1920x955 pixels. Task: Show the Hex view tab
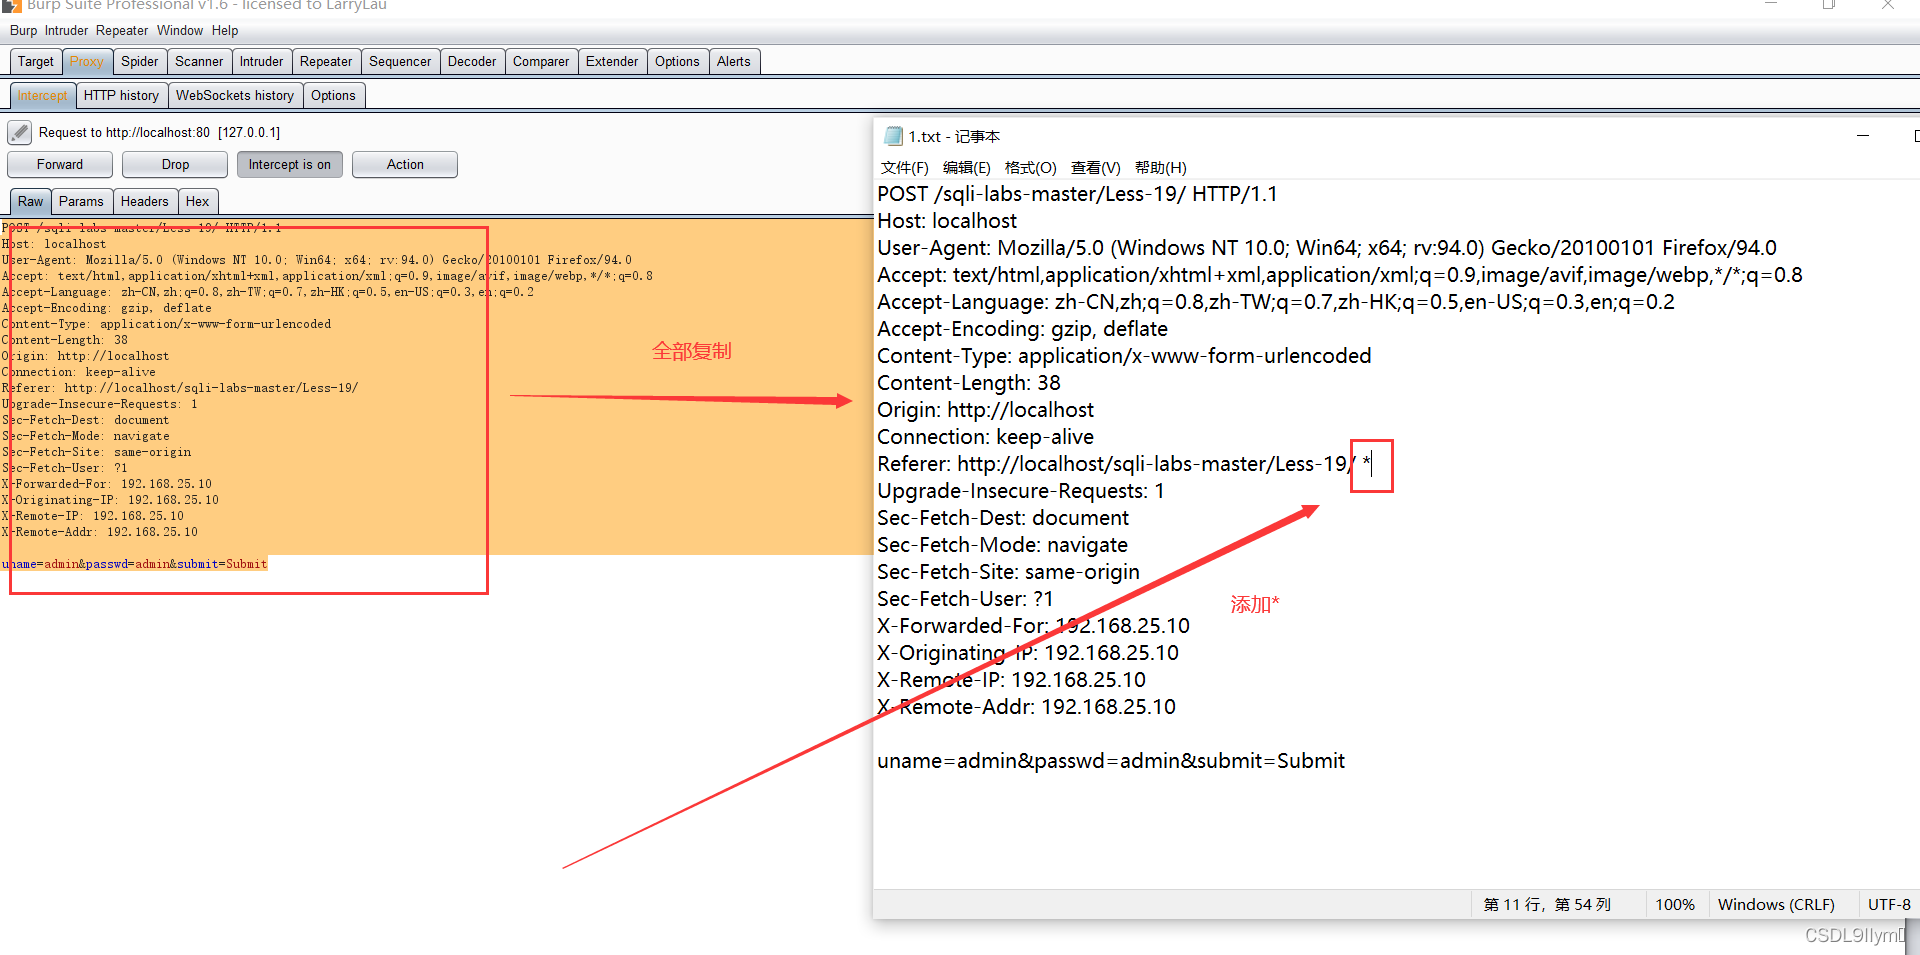197,201
